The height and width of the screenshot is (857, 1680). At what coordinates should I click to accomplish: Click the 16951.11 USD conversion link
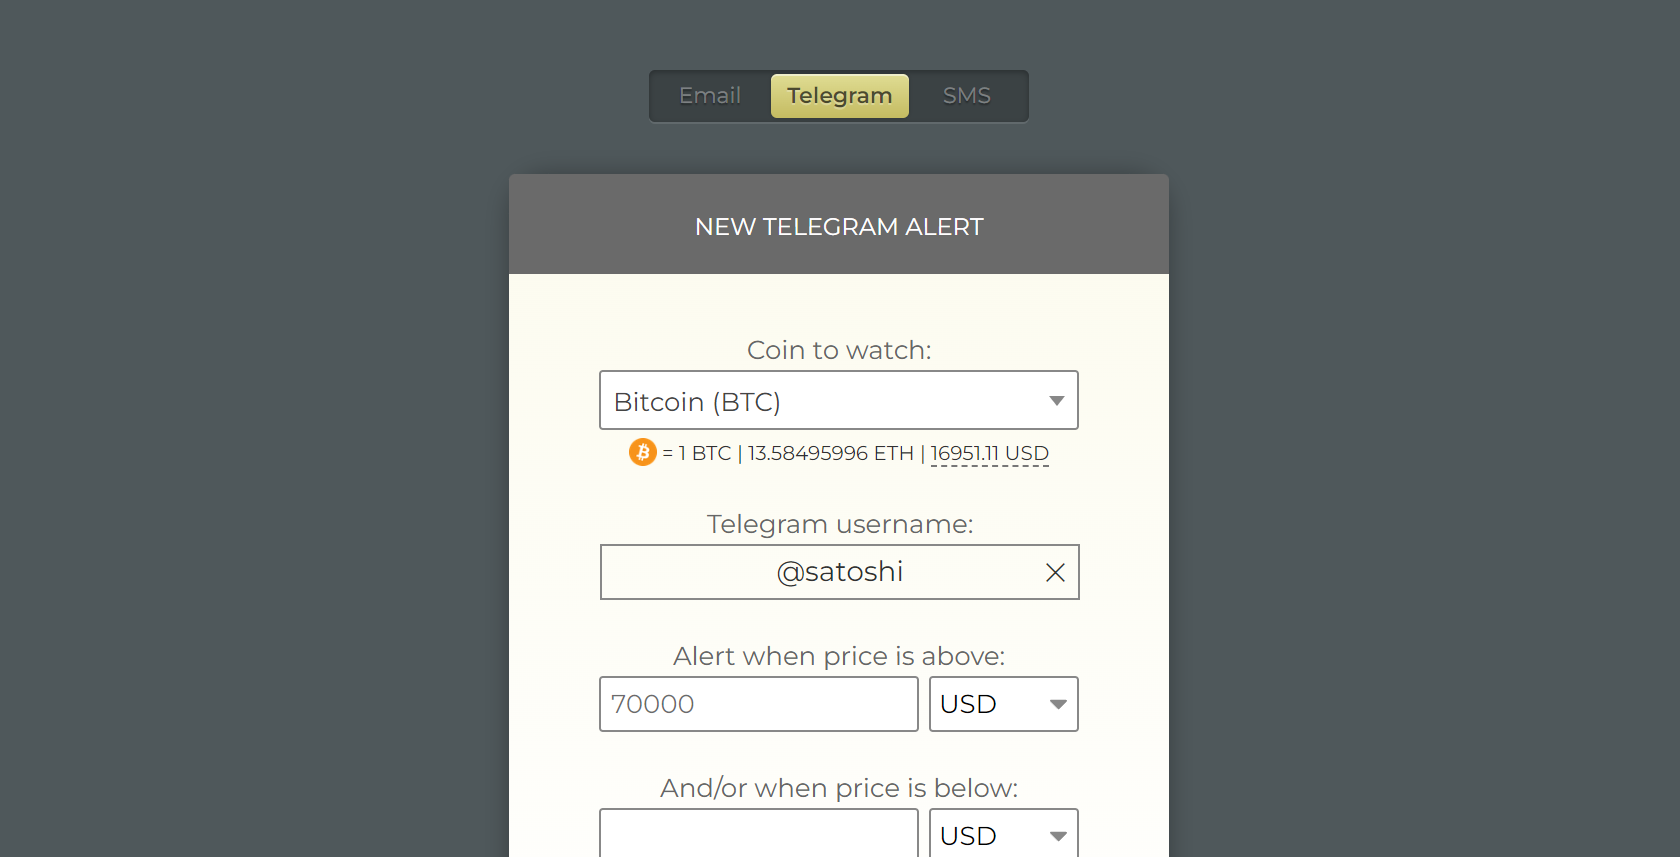click(x=989, y=453)
